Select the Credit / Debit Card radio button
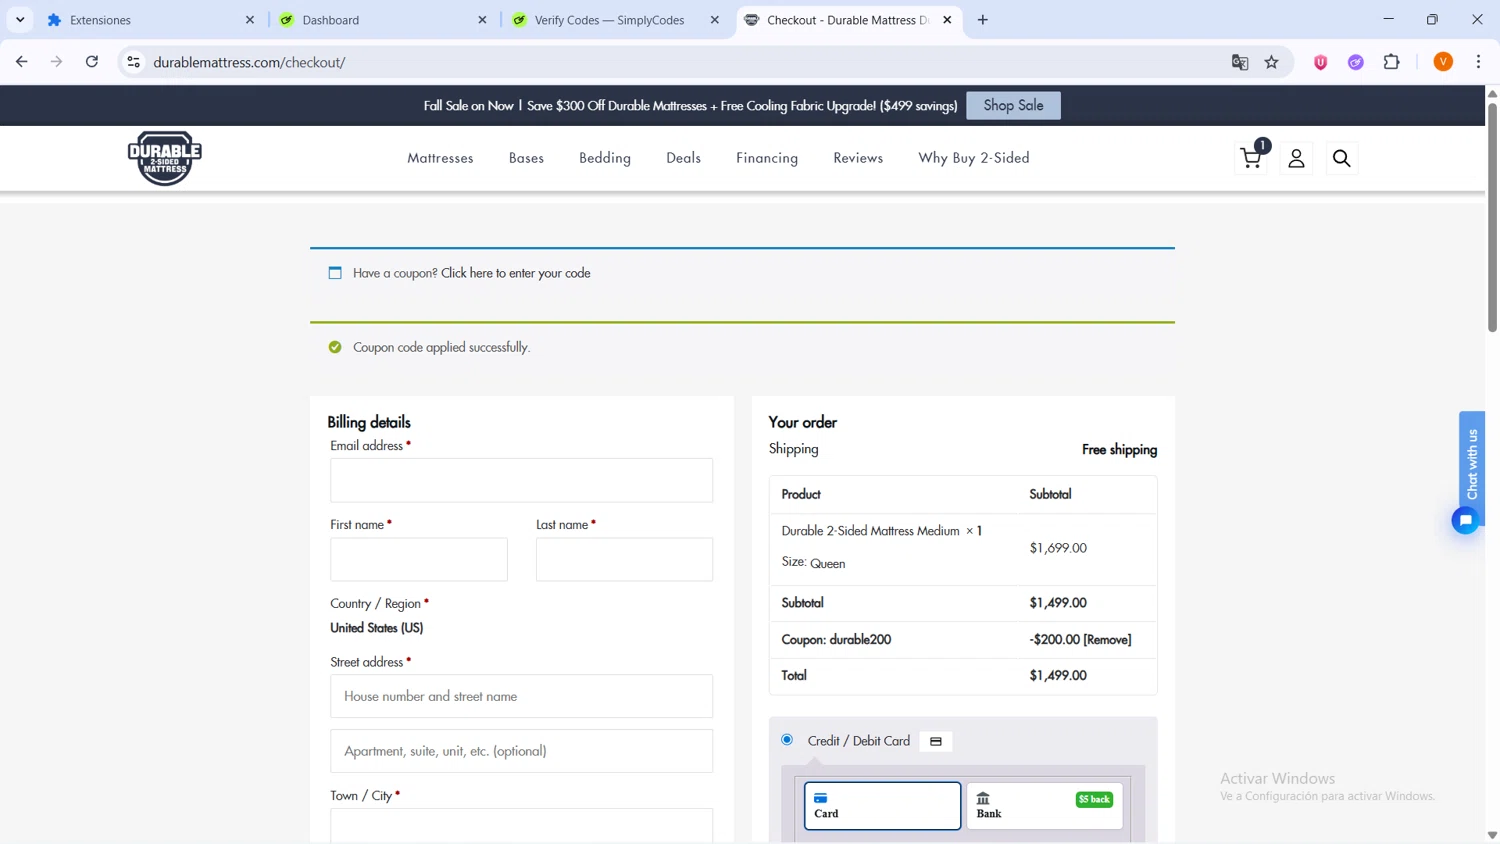The width and height of the screenshot is (1500, 844). 787,740
